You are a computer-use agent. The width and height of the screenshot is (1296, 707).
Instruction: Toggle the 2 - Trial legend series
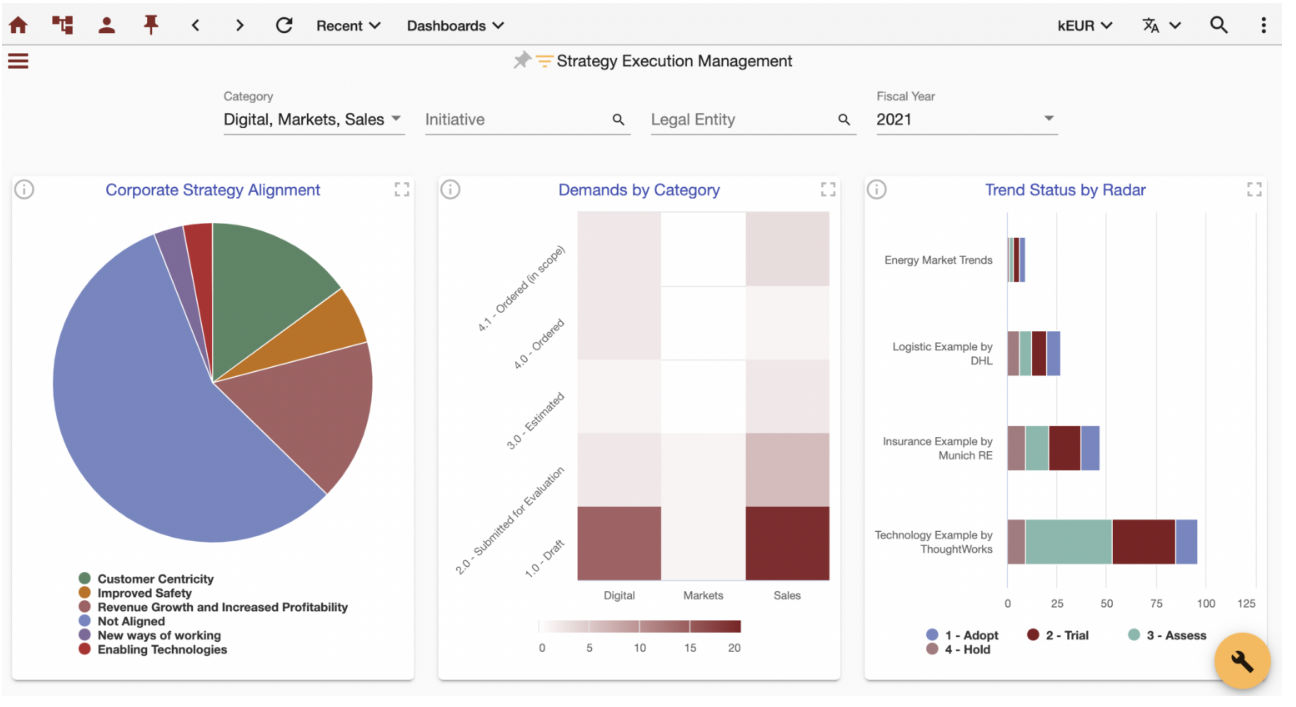click(1057, 635)
